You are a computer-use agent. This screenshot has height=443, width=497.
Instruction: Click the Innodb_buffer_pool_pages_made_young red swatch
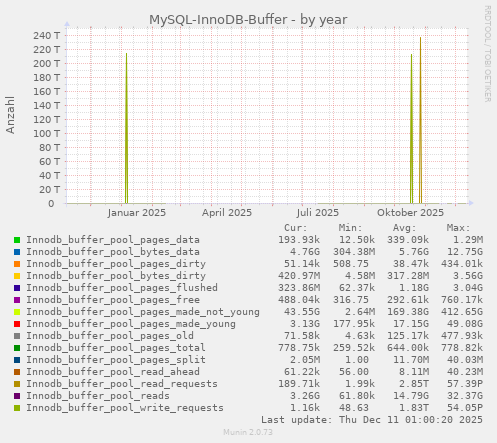click(17, 324)
